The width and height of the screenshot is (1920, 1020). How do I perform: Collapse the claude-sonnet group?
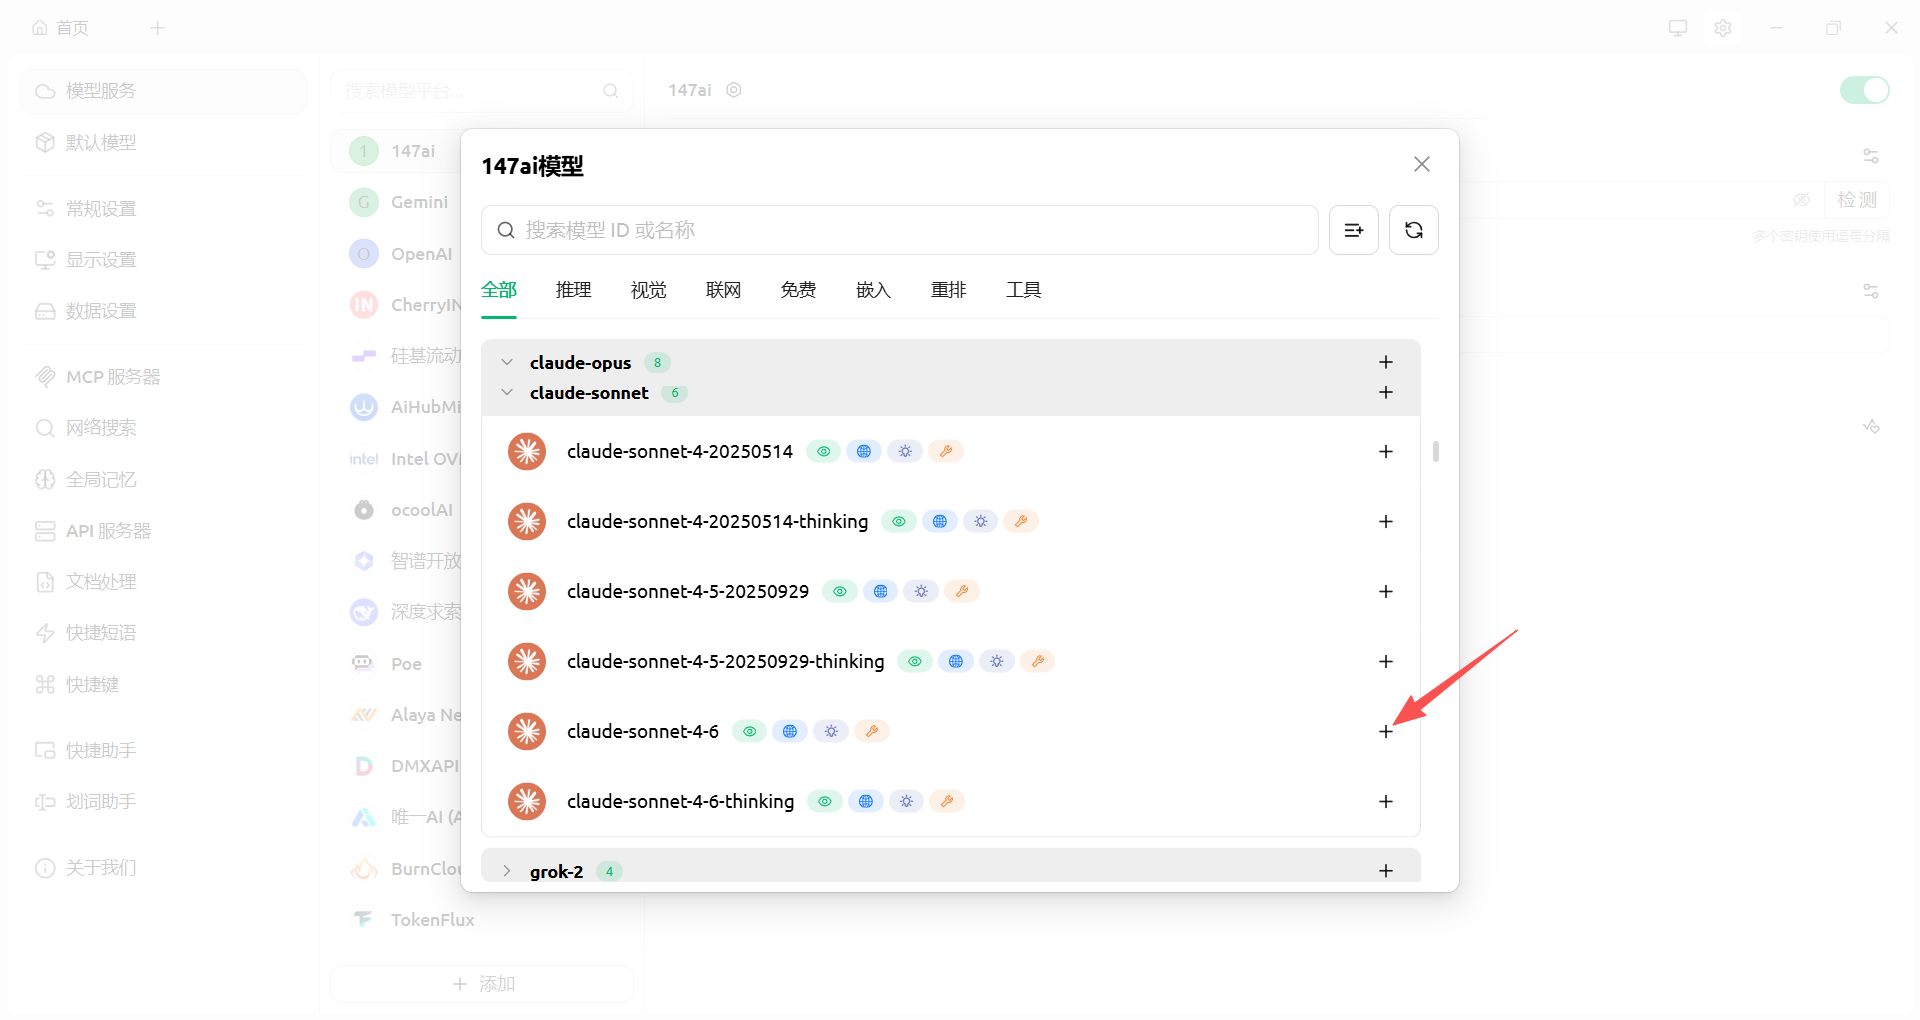pyautogui.click(x=507, y=393)
